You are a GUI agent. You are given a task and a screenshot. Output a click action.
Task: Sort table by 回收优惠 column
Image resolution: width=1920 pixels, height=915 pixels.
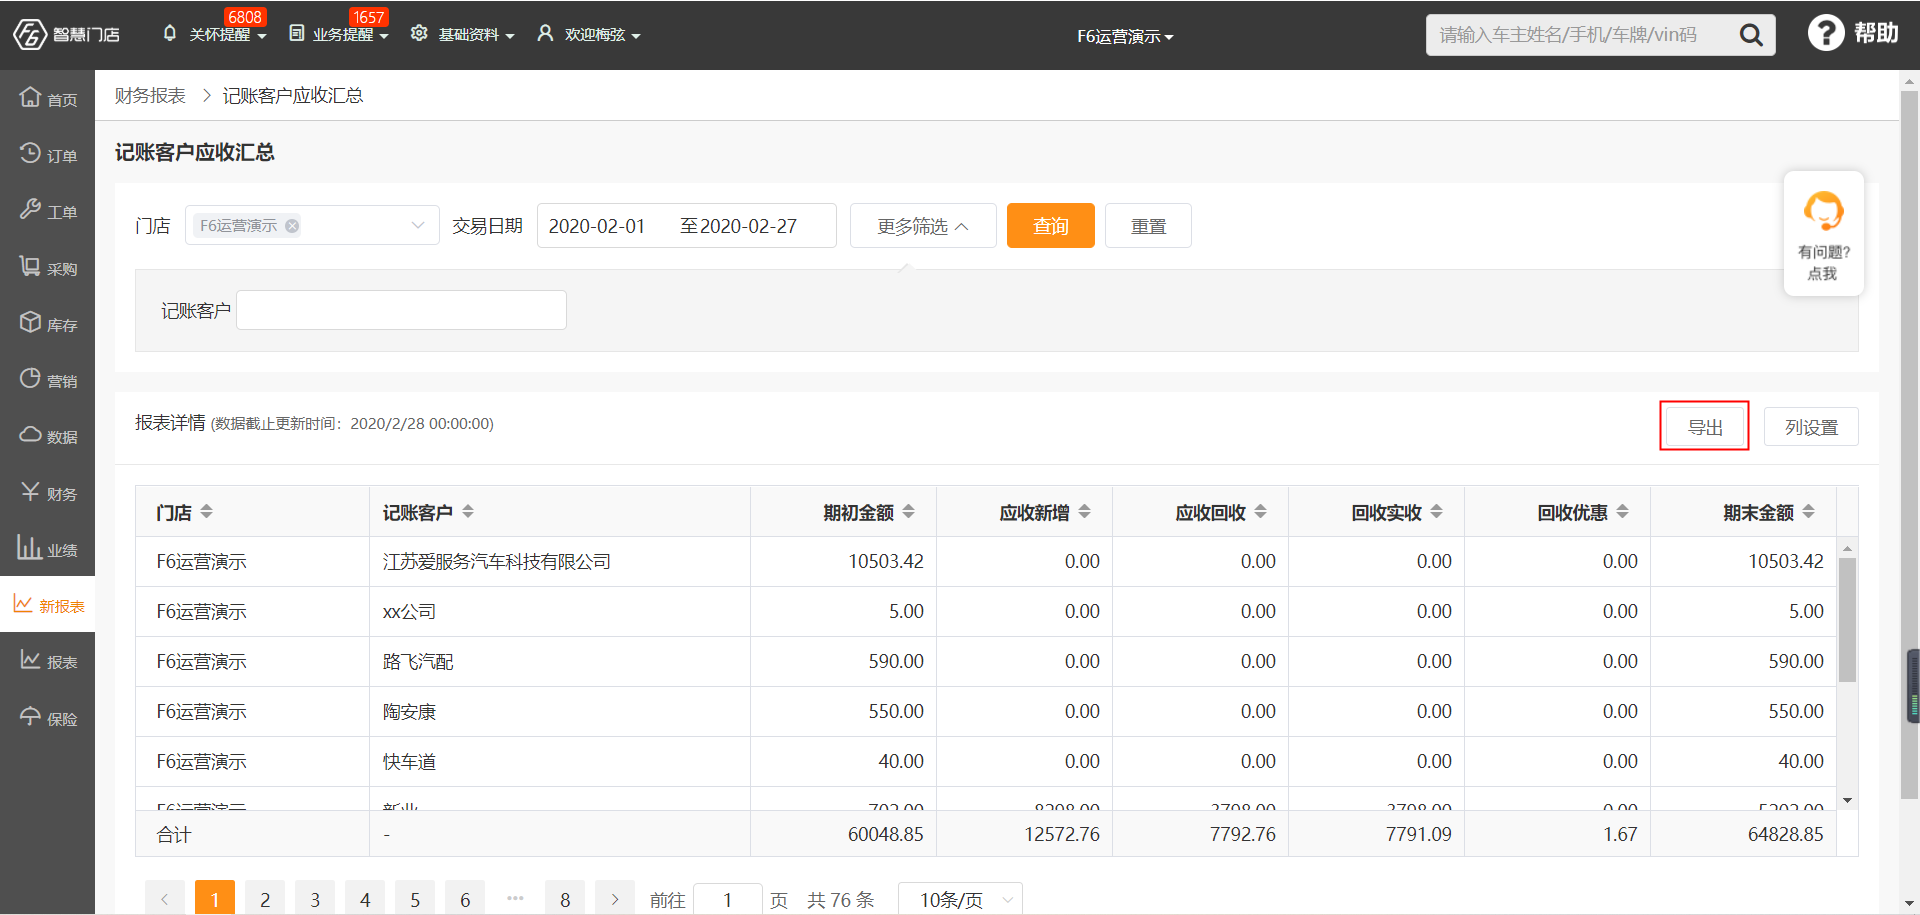[1623, 512]
